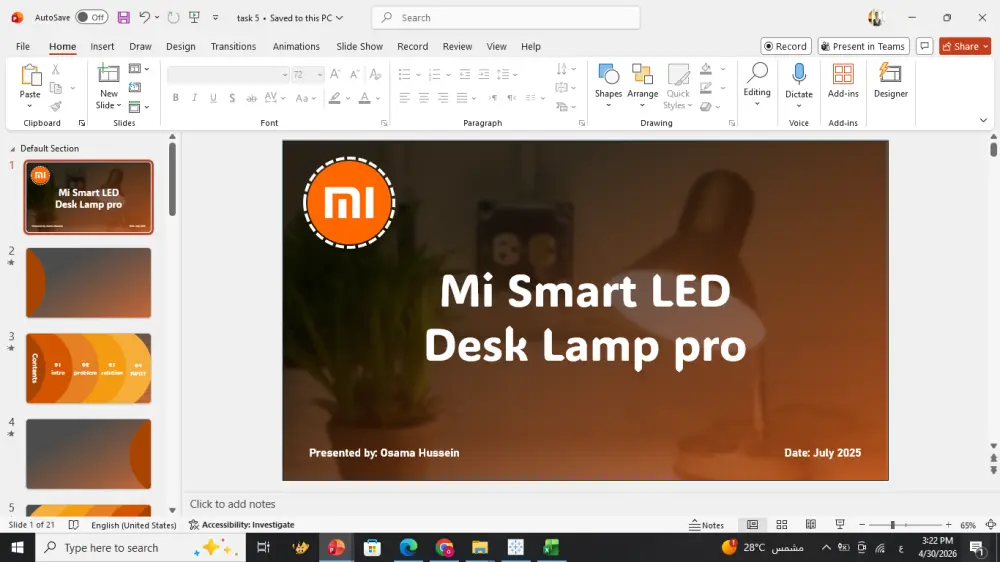Open the File menu
1000x562 pixels.
pyautogui.click(x=23, y=46)
